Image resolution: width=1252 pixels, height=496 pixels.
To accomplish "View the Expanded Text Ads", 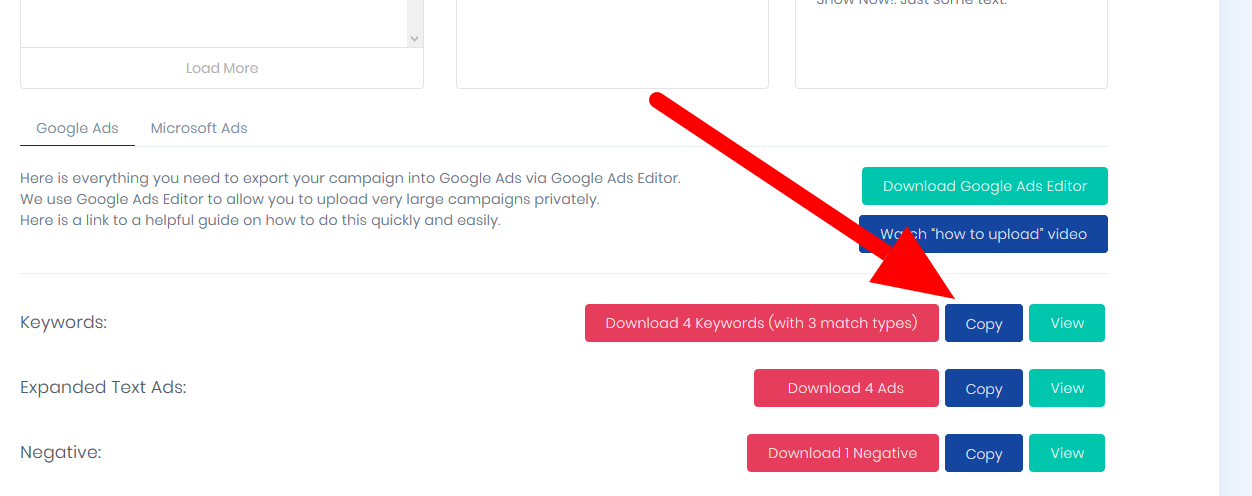I will [1067, 388].
